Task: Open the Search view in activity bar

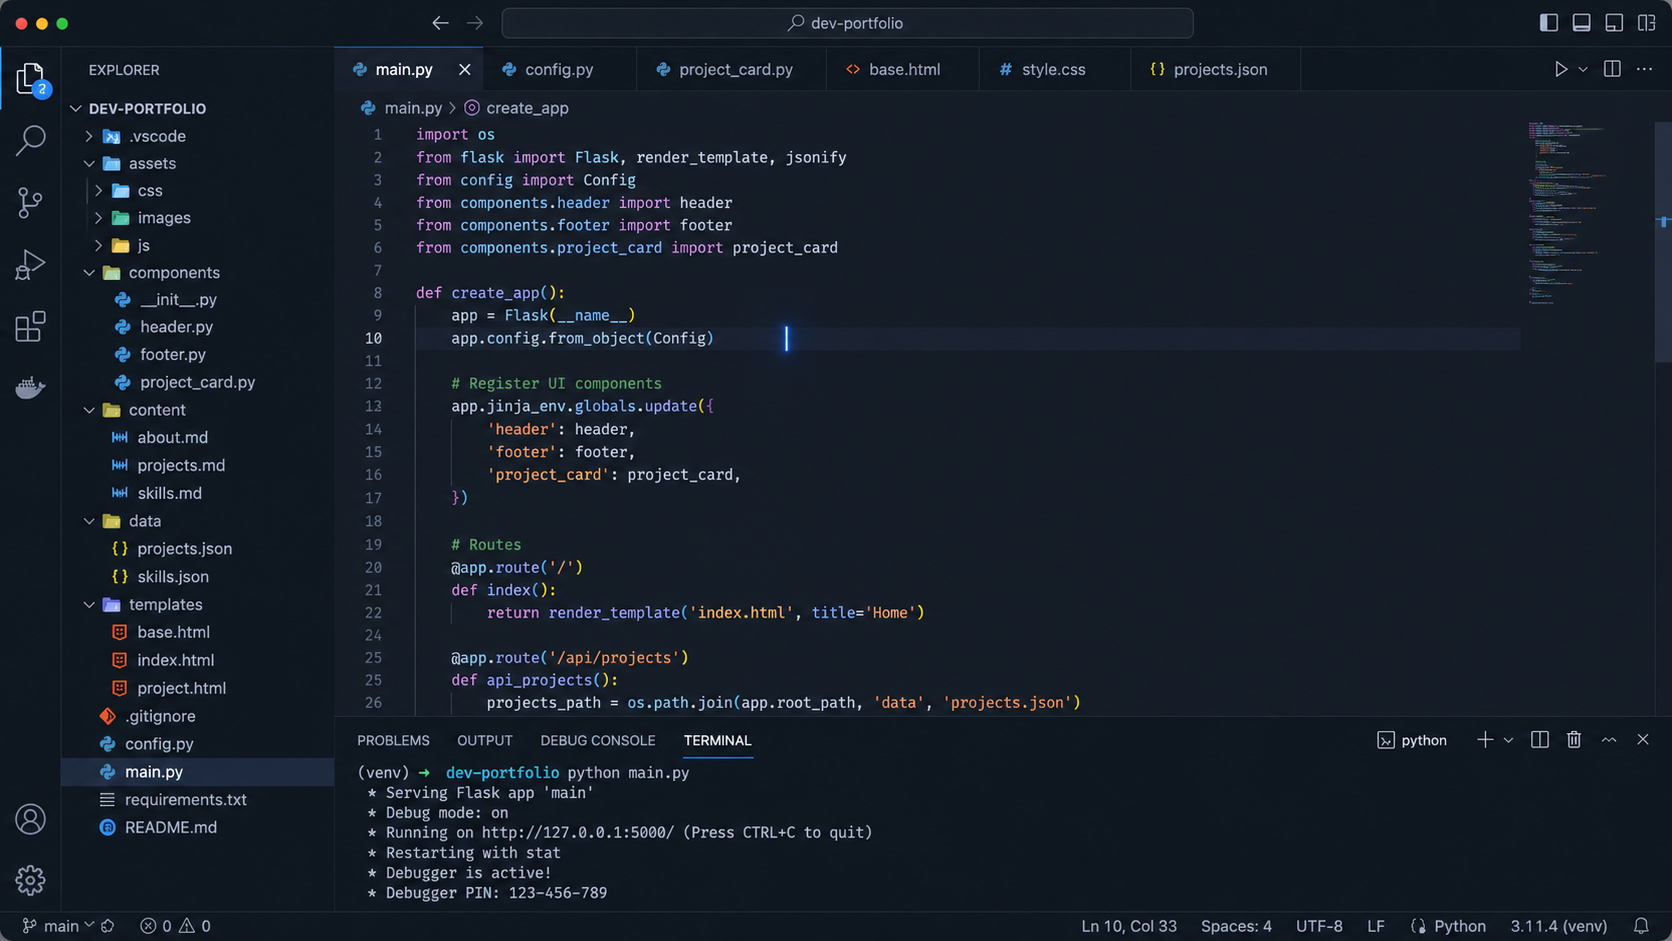Action: pos(30,140)
